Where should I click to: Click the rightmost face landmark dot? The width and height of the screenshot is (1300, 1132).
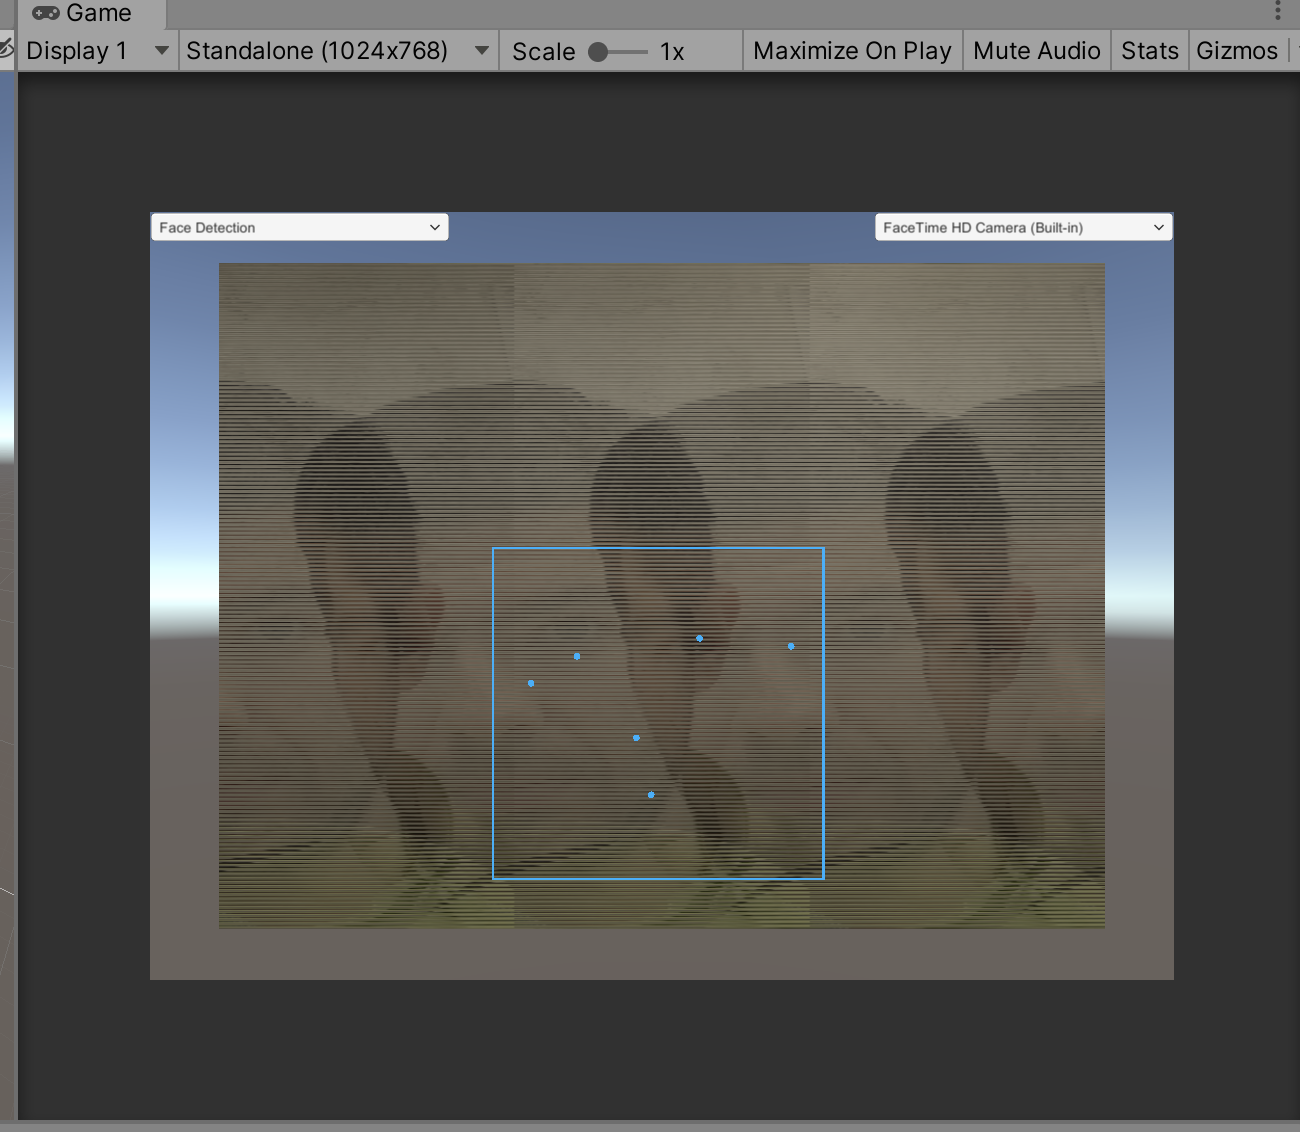791,646
